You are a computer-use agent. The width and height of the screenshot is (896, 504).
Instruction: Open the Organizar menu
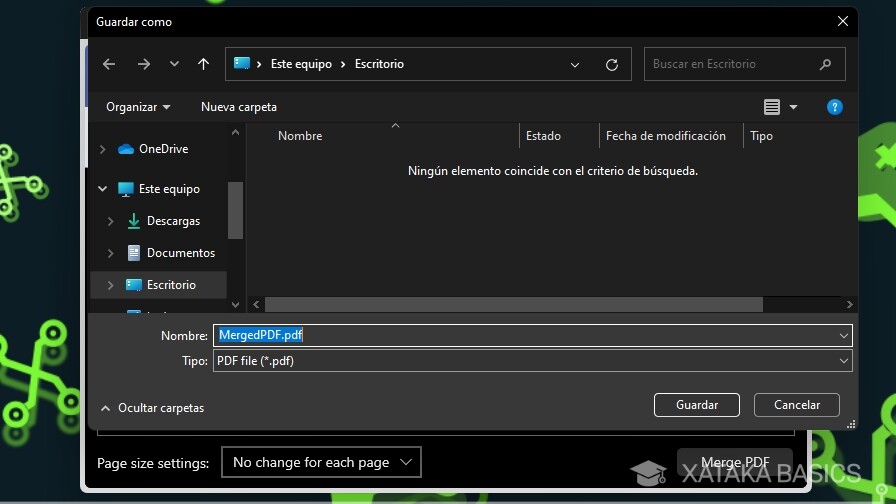[x=138, y=107]
